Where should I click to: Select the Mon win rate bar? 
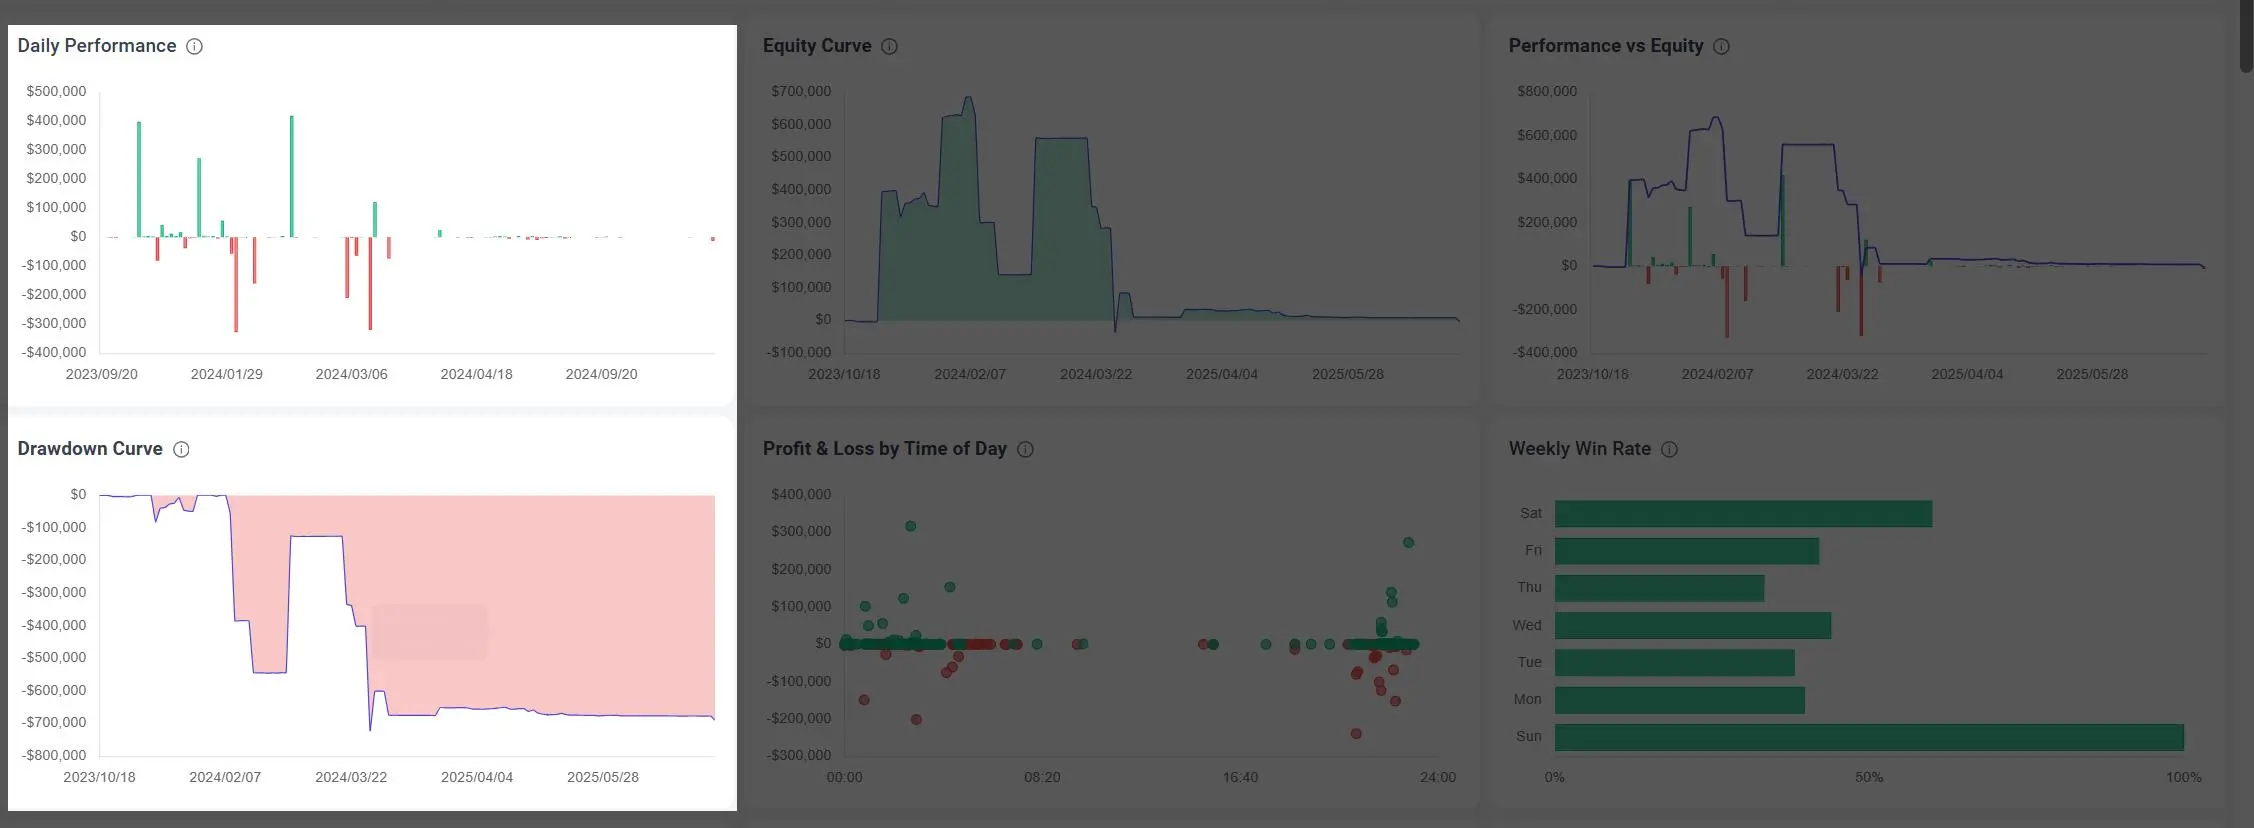coord(1679,700)
